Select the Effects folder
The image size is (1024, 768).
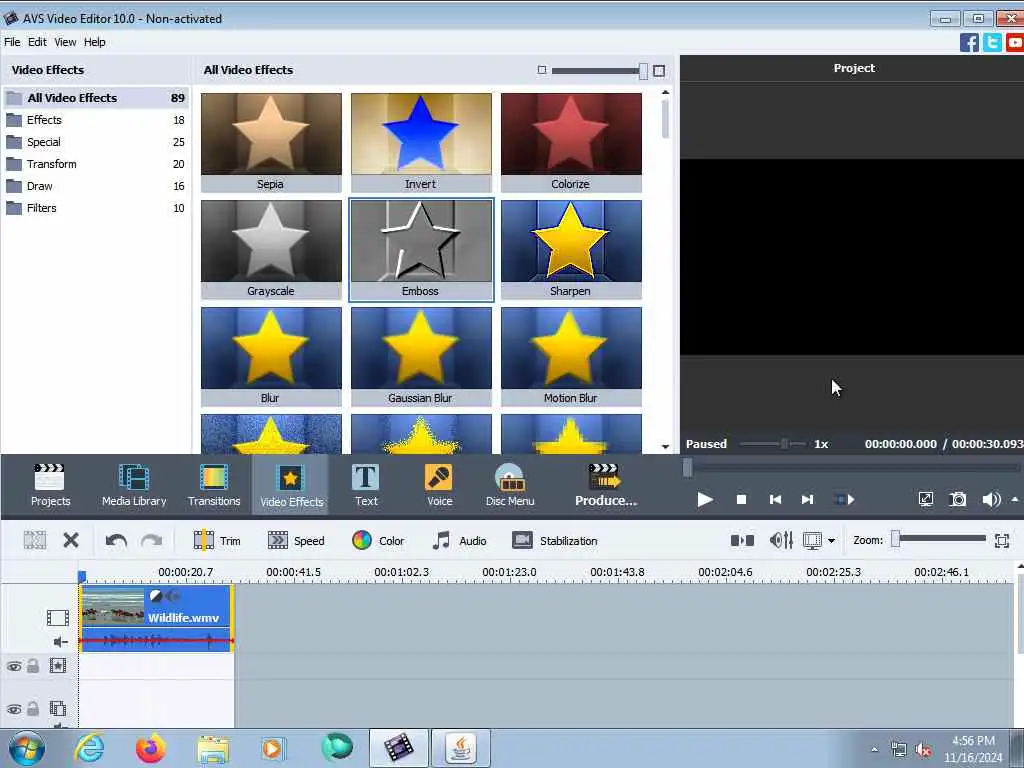[x=96, y=120]
